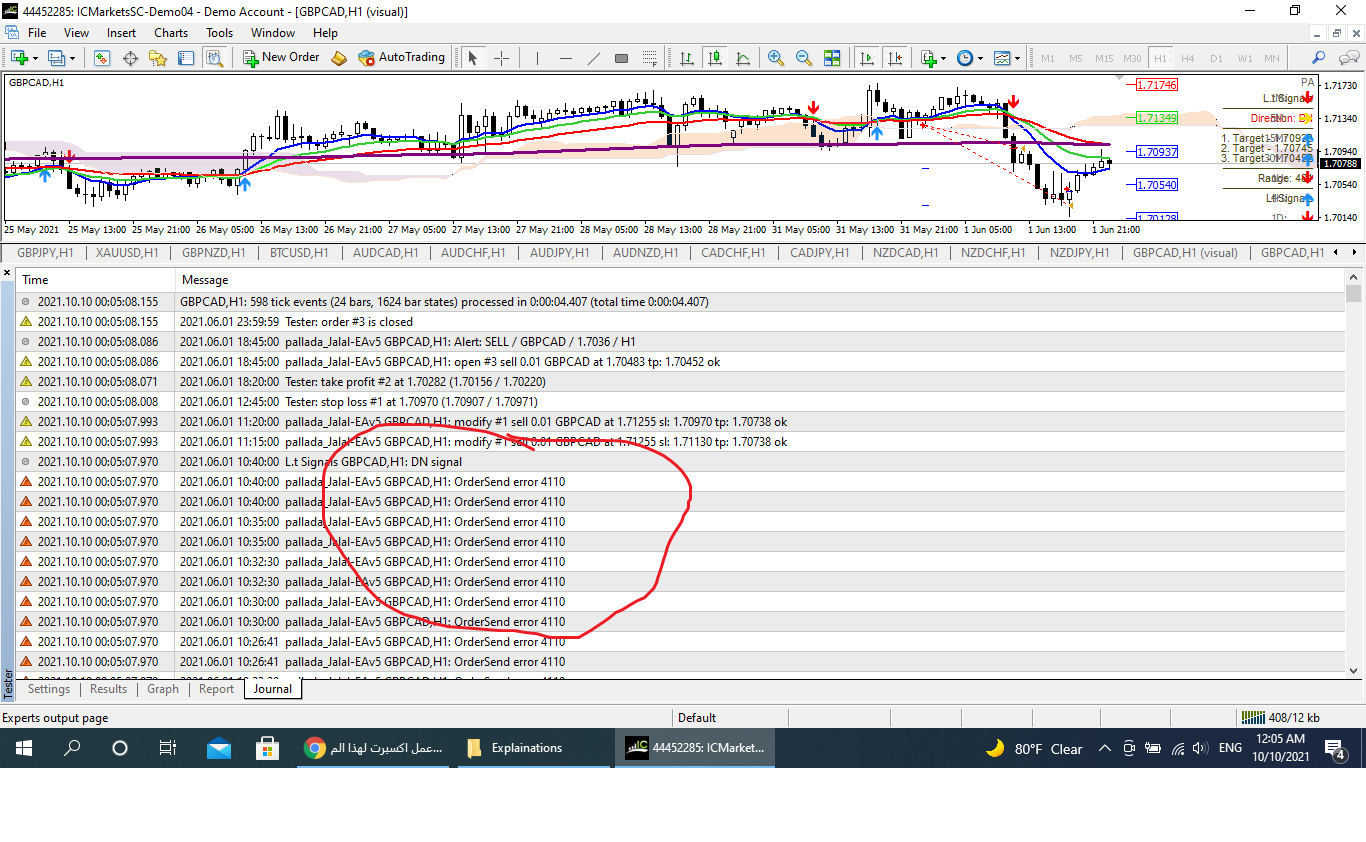The height and width of the screenshot is (842, 1366).
Task: Click the Zoom Out magnifier icon
Action: tap(803, 58)
